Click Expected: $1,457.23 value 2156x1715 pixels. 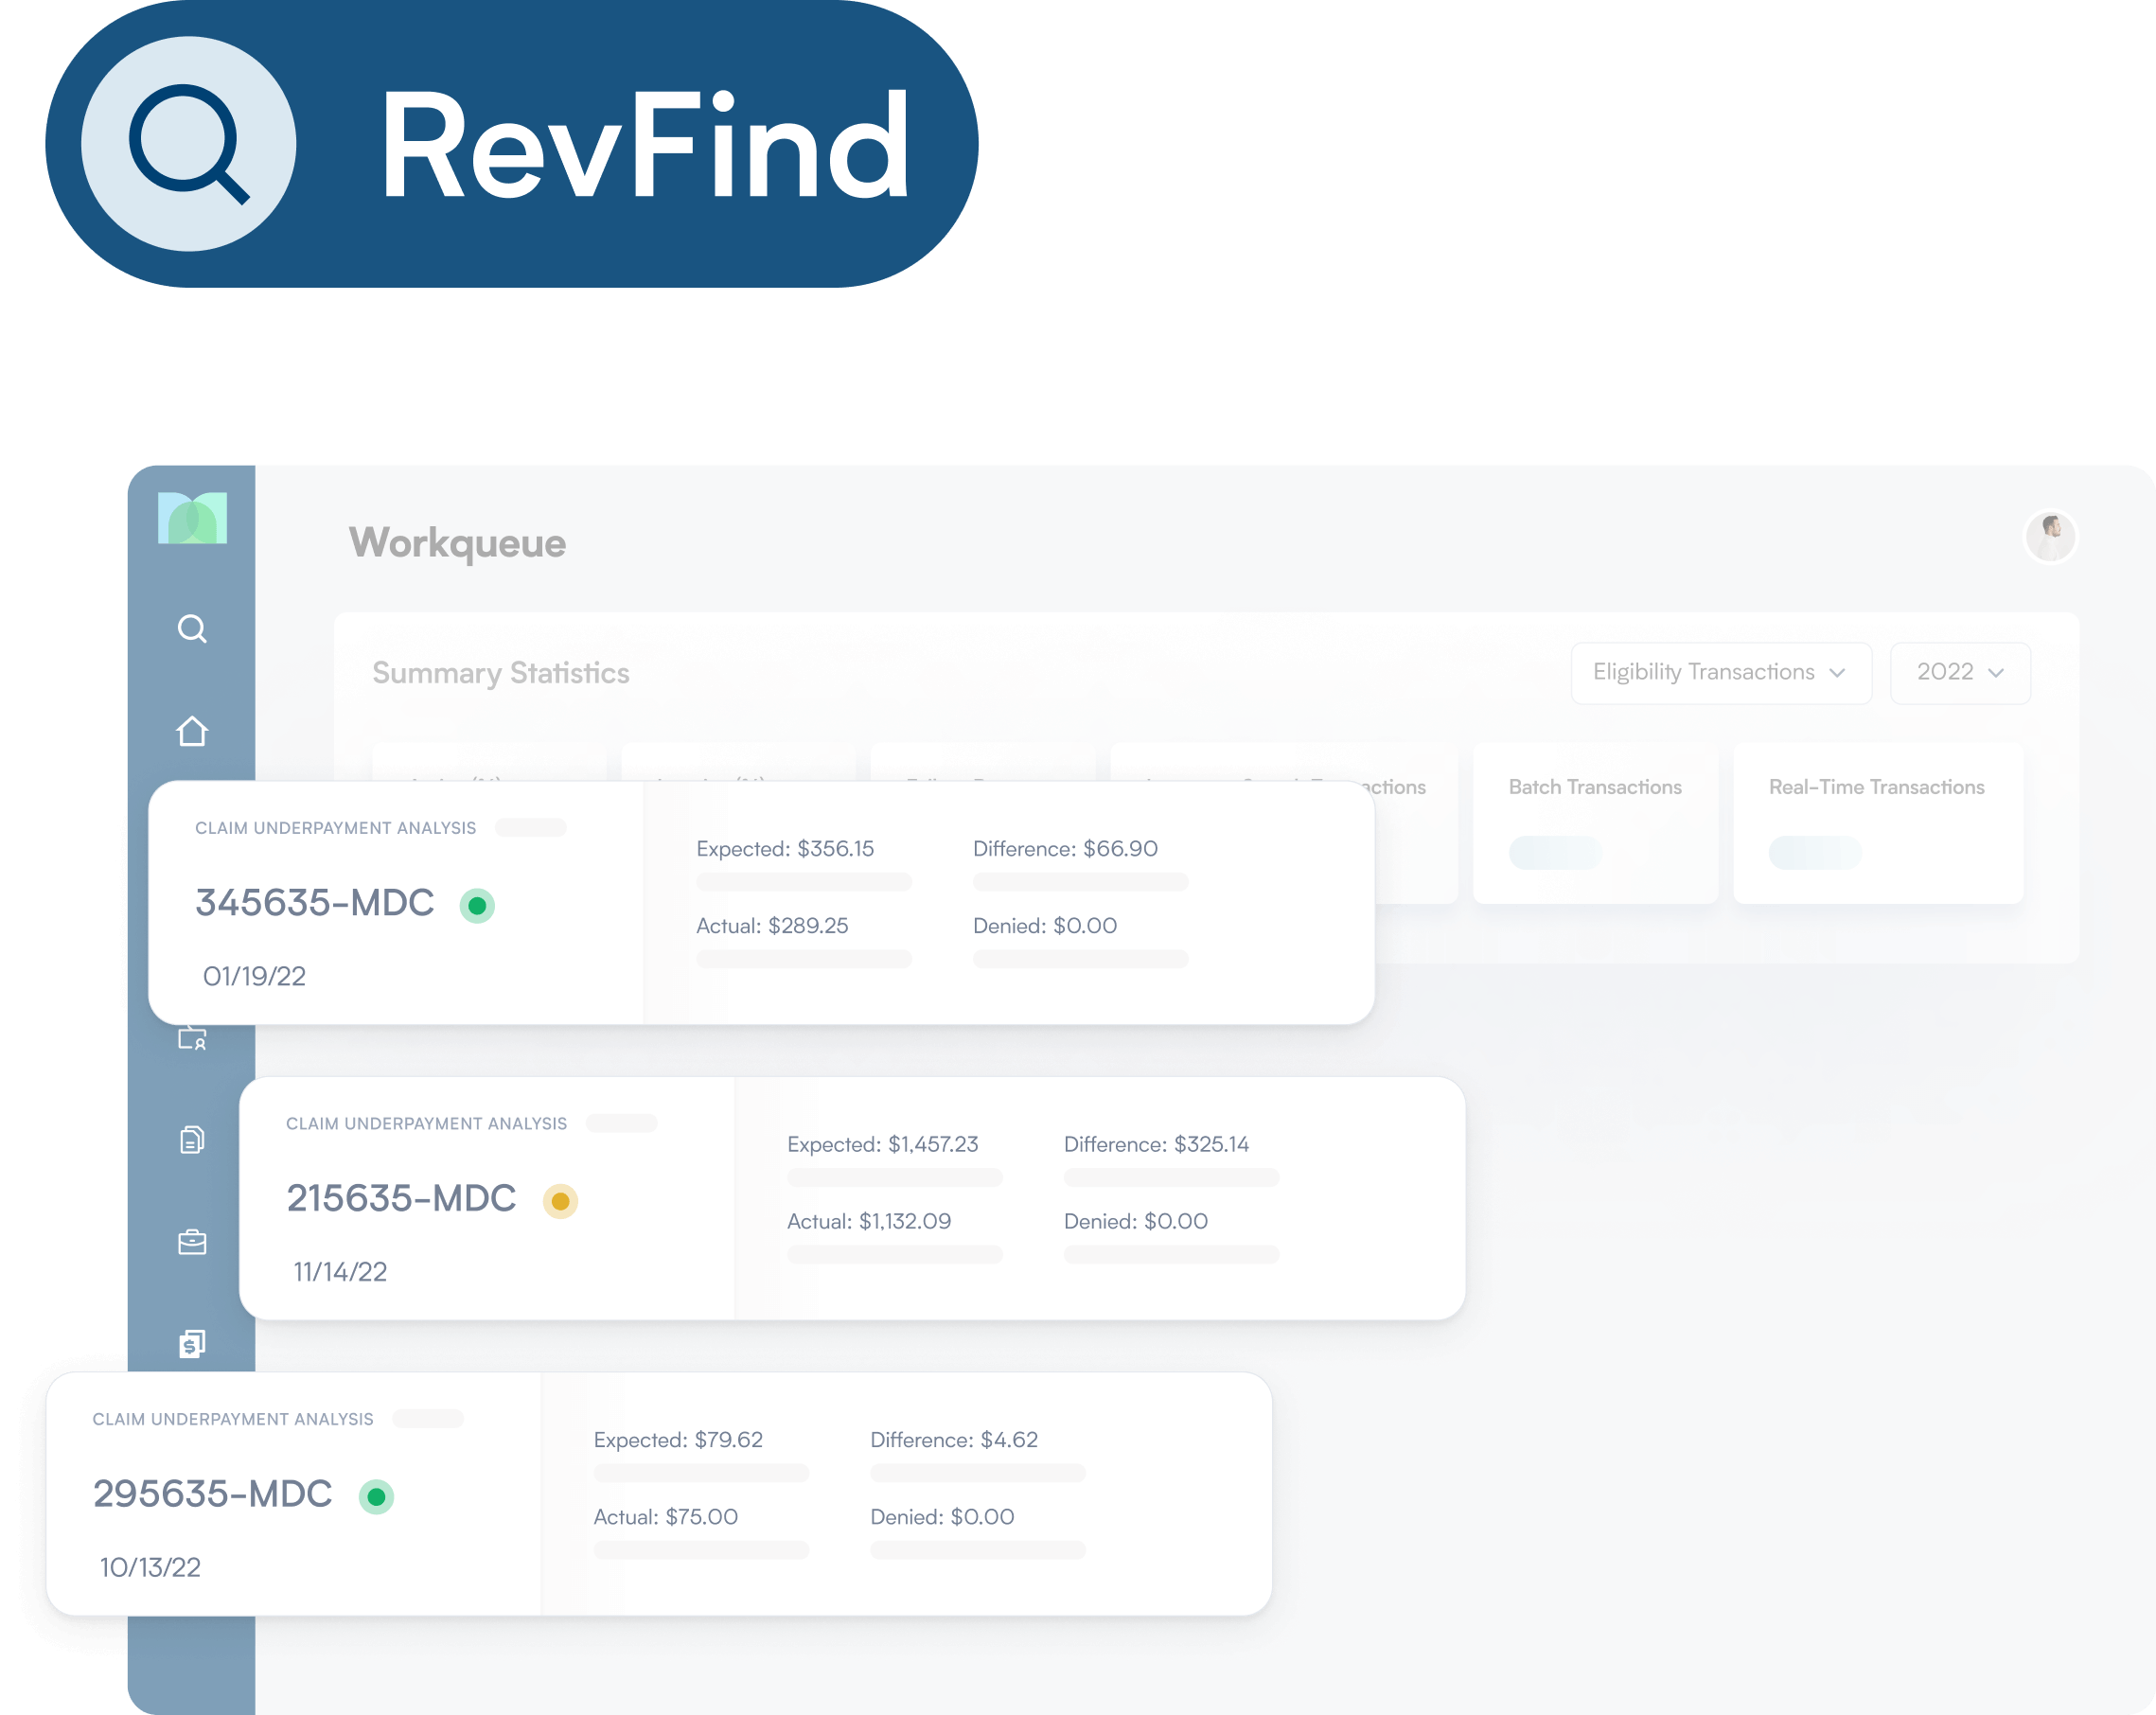882,1144
